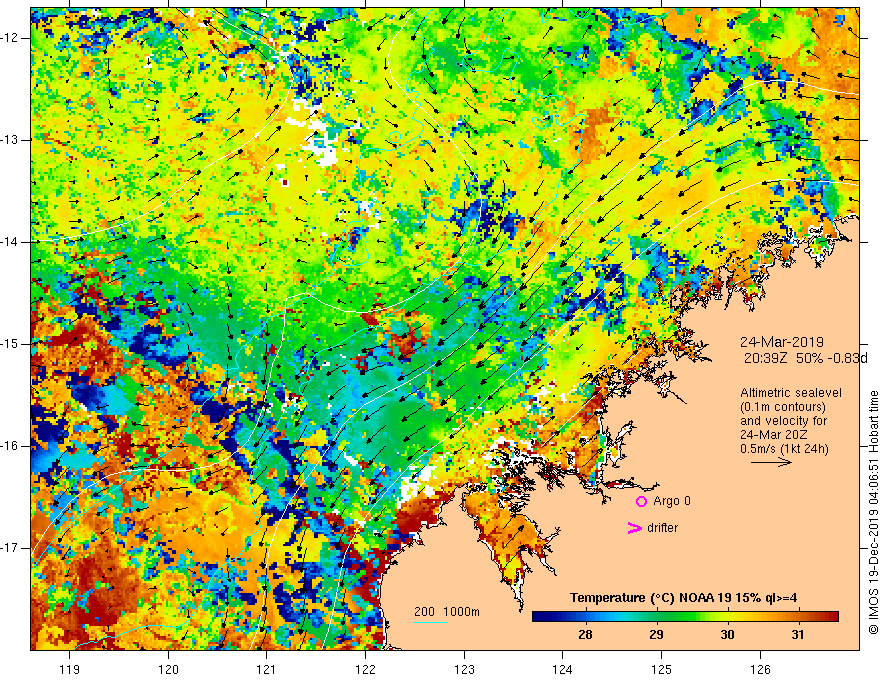Click the longitude axis label 121
Image resolution: width=880 pixels, height=680 pixels.
click(x=267, y=669)
